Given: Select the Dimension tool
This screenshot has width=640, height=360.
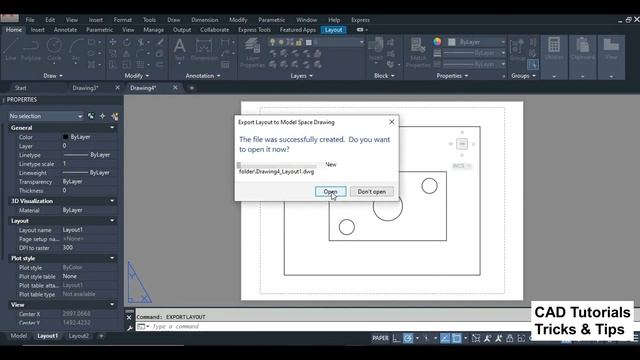Looking at the screenshot, I should coord(204,50).
